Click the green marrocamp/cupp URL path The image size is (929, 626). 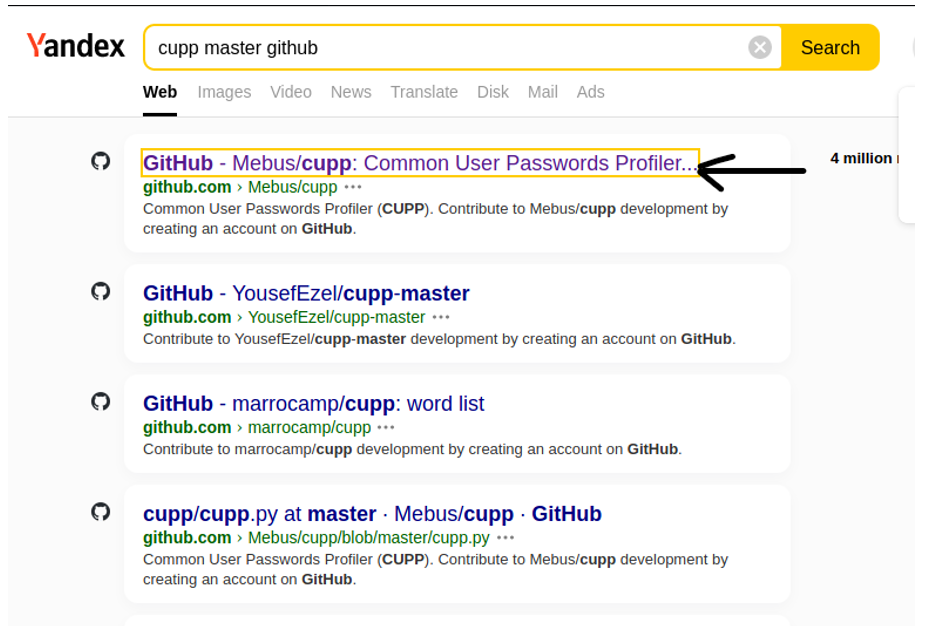(309, 428)
